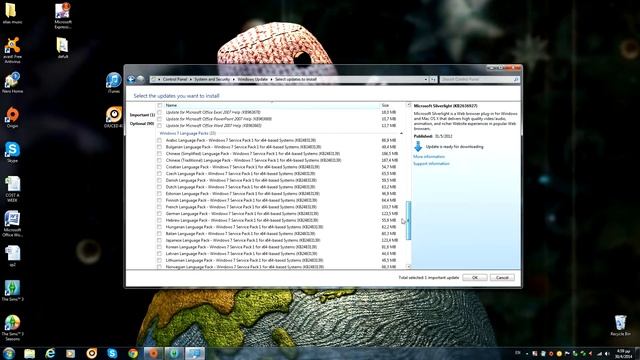This screenshot has height=360, width=640.
Task: Open the COST A WEEK document icon
Action: point(12,189)
